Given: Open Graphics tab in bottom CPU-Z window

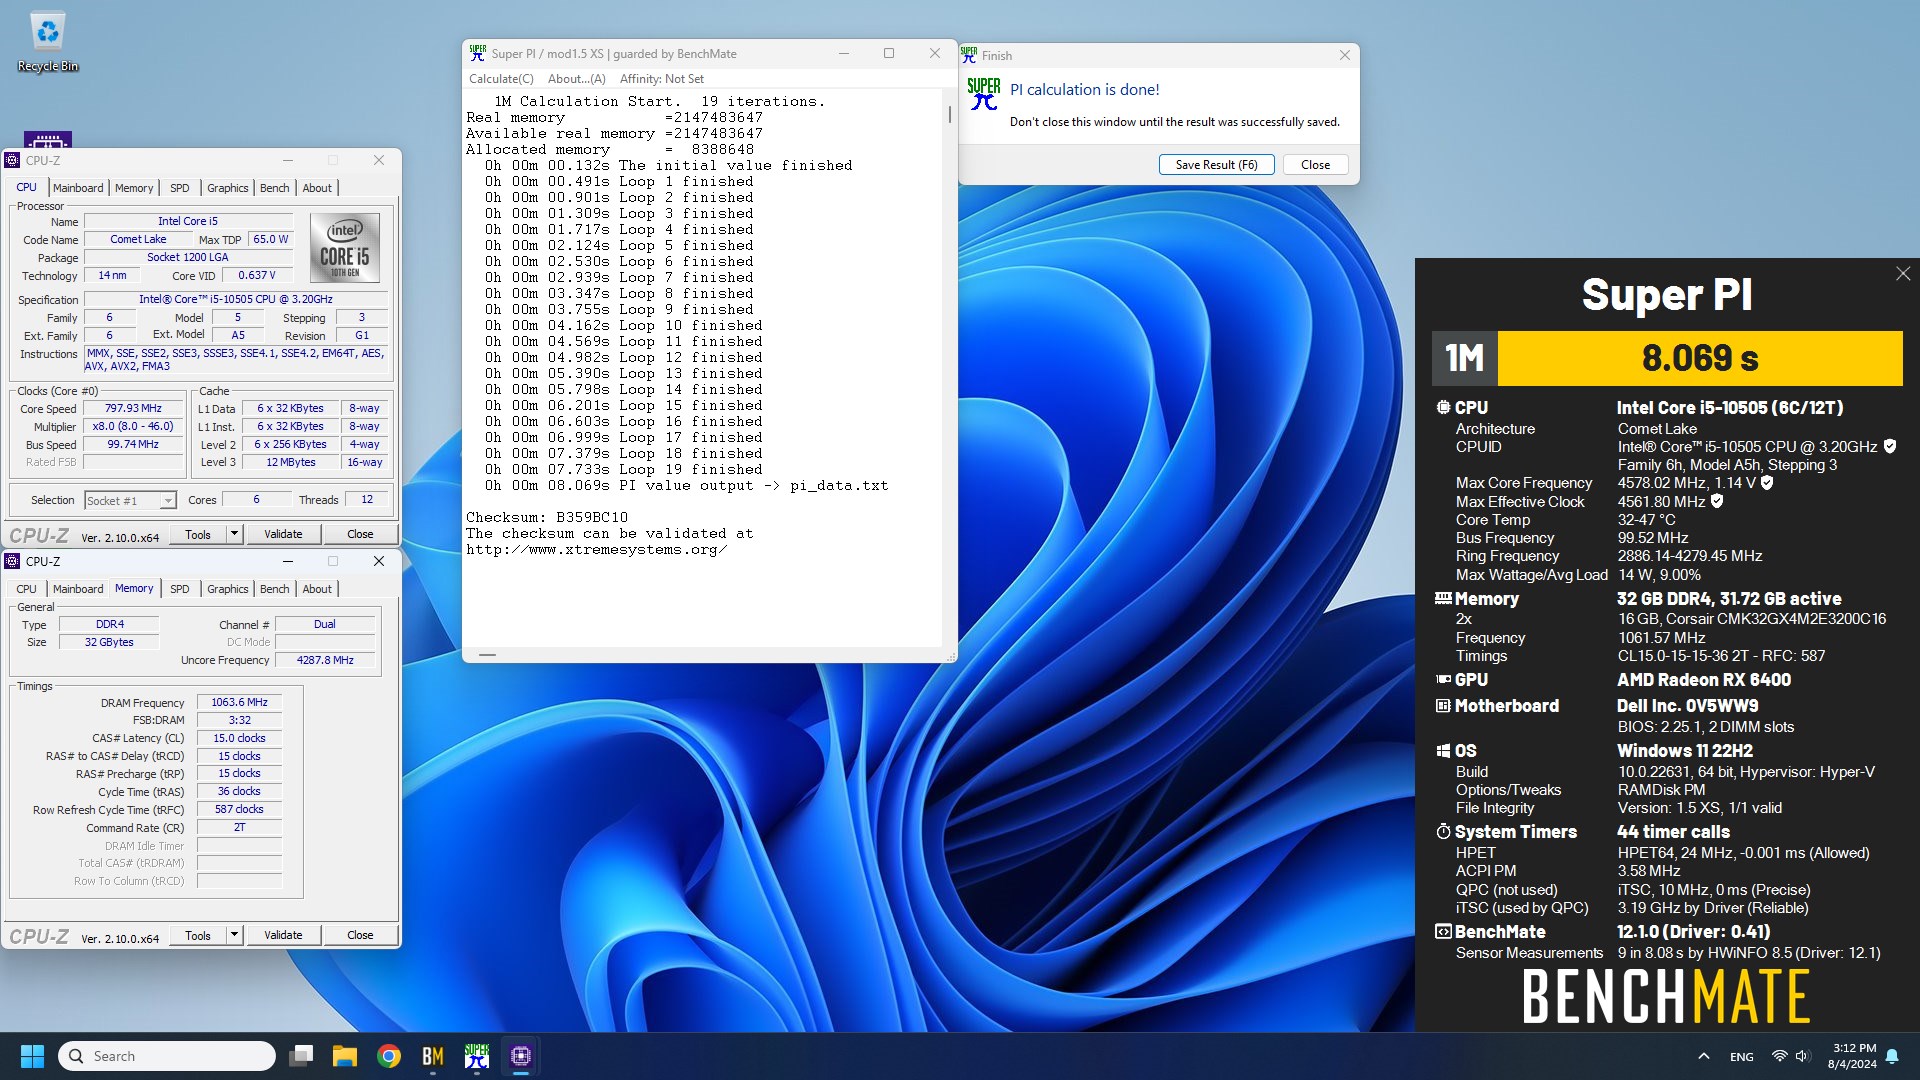Looking at the screenshot, I should click(228, 589).
